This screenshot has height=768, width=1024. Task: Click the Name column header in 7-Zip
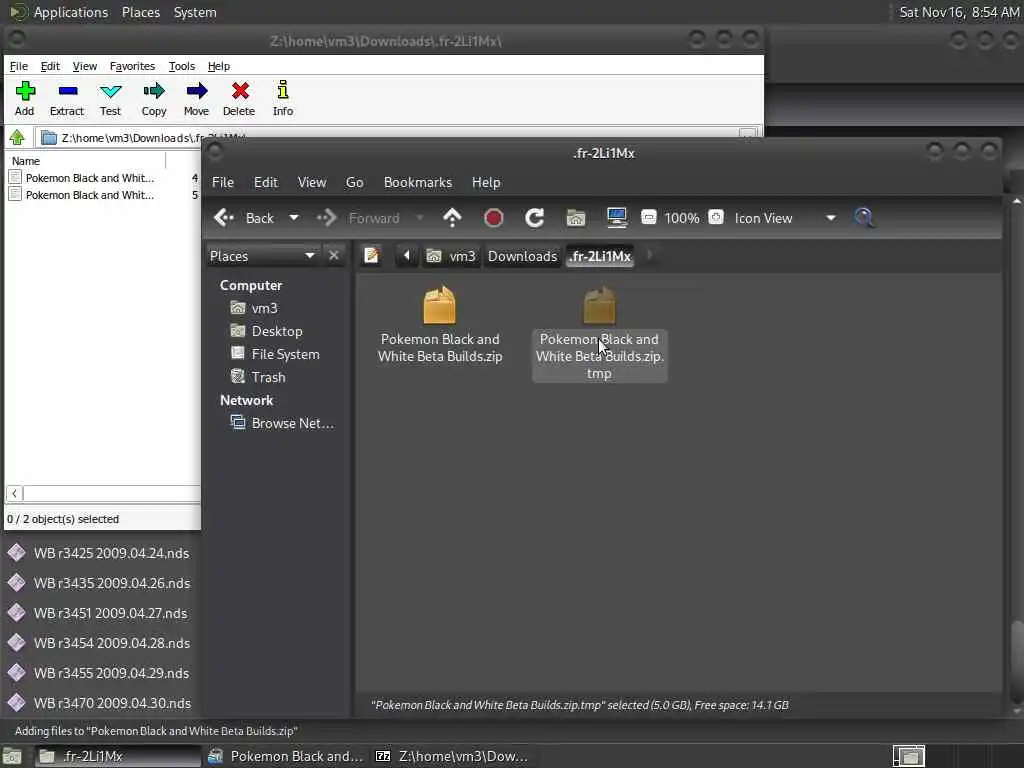click(x=85, y=161)
